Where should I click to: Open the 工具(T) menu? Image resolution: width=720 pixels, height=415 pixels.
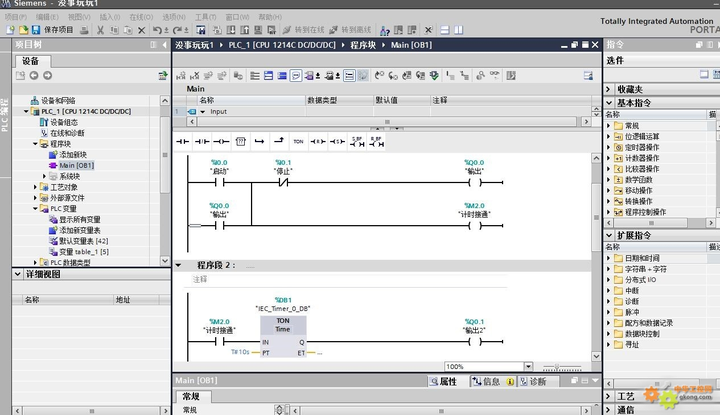205,17
